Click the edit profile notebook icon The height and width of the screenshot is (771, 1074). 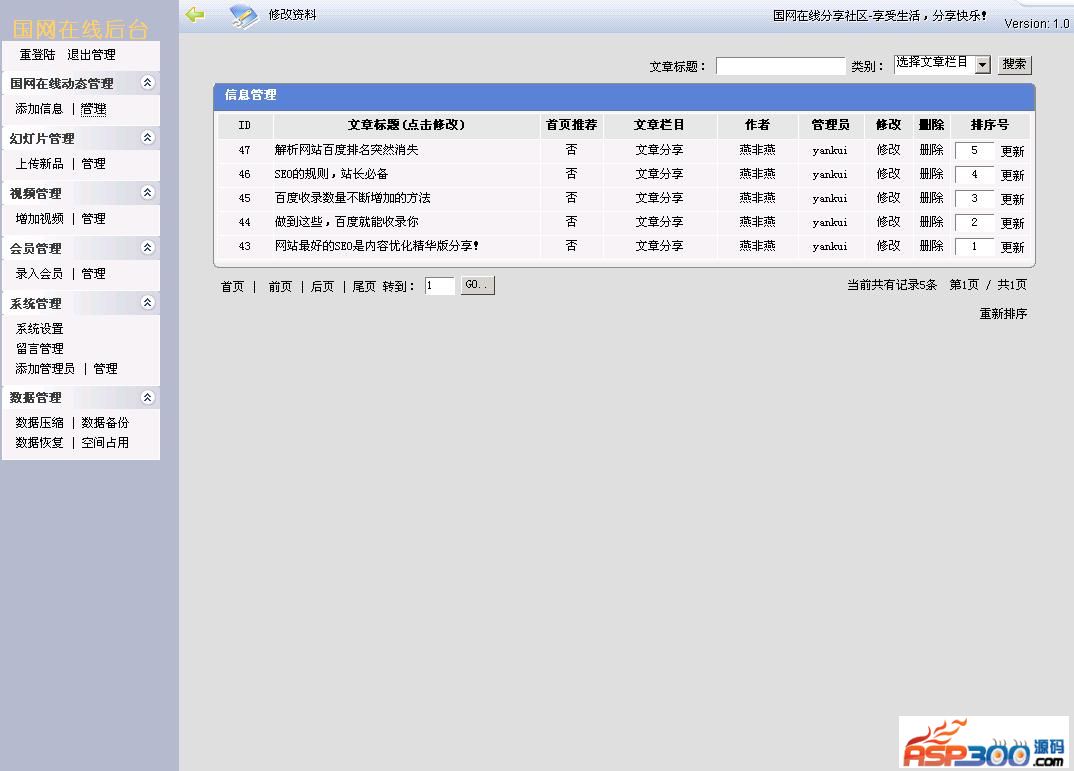[243, 16]
